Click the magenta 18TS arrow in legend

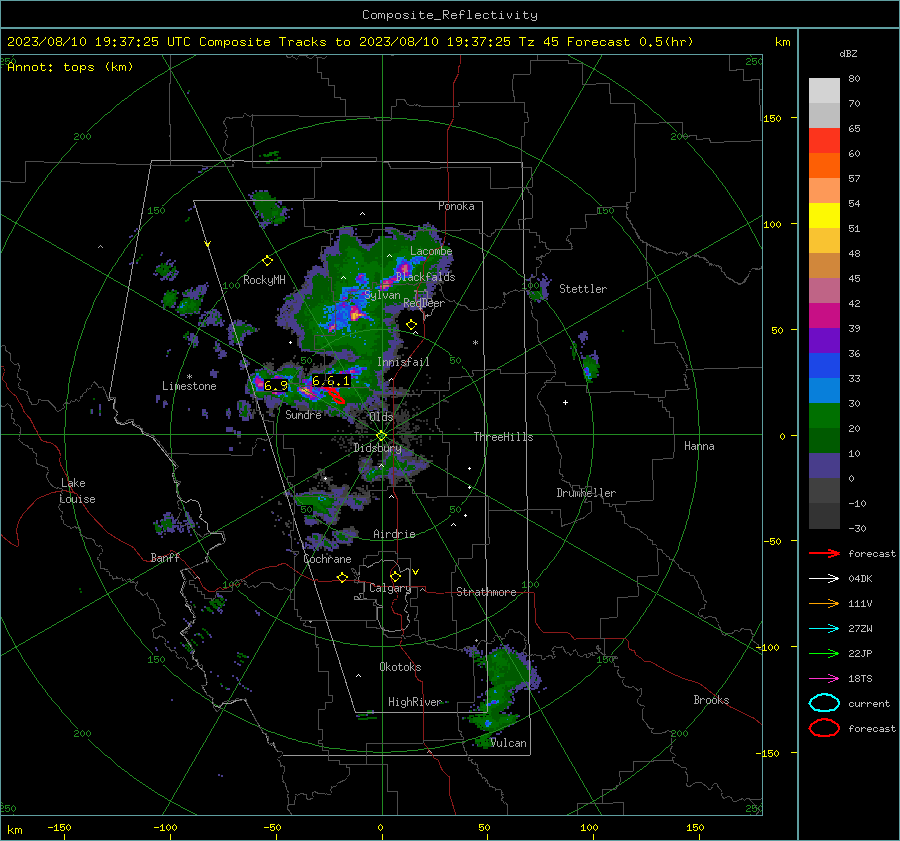824,679
